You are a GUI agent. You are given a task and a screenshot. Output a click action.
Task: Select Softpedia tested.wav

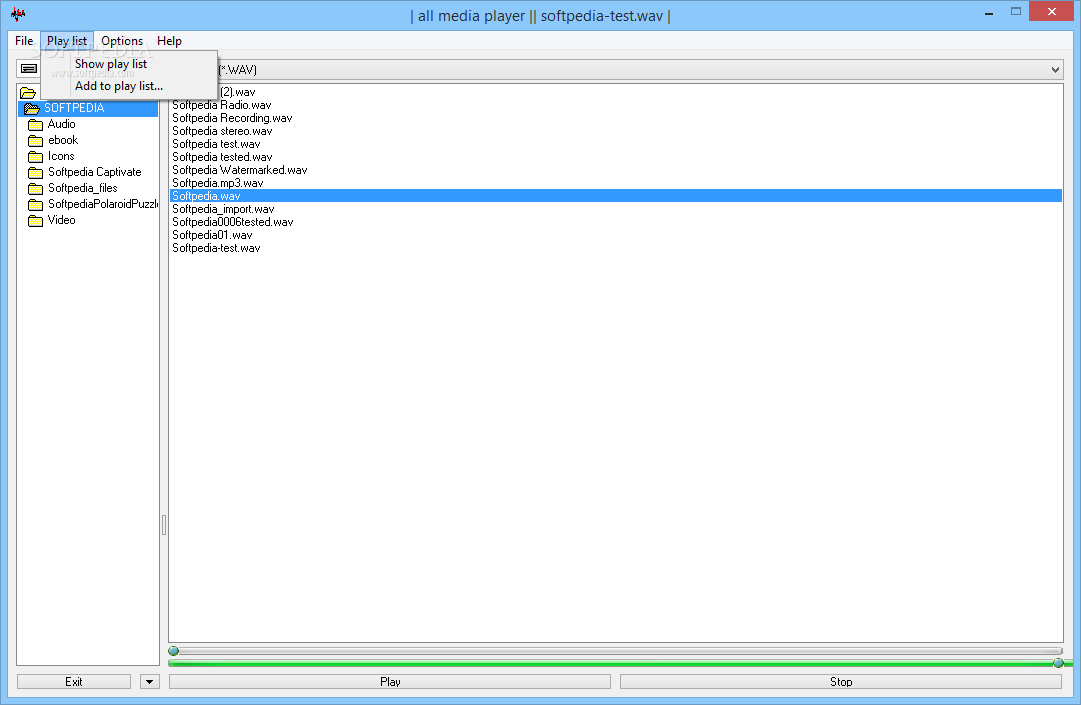pos(222,157)
